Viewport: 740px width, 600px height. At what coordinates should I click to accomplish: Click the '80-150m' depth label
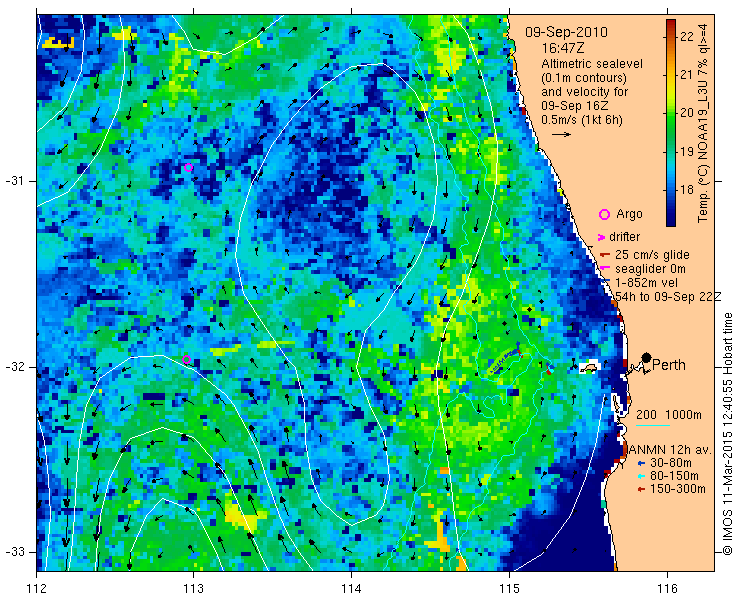tap(674, 476)
